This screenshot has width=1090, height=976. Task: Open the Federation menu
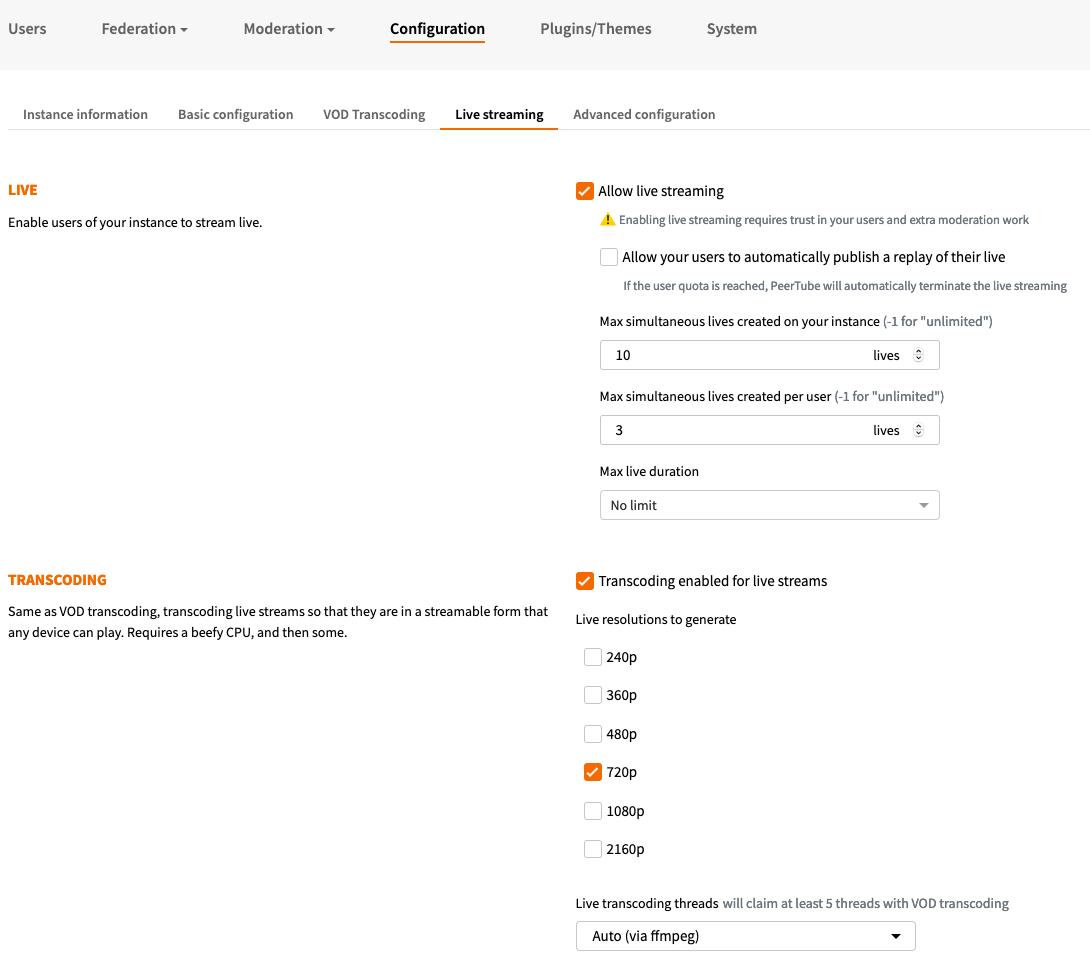pos(144,29)
